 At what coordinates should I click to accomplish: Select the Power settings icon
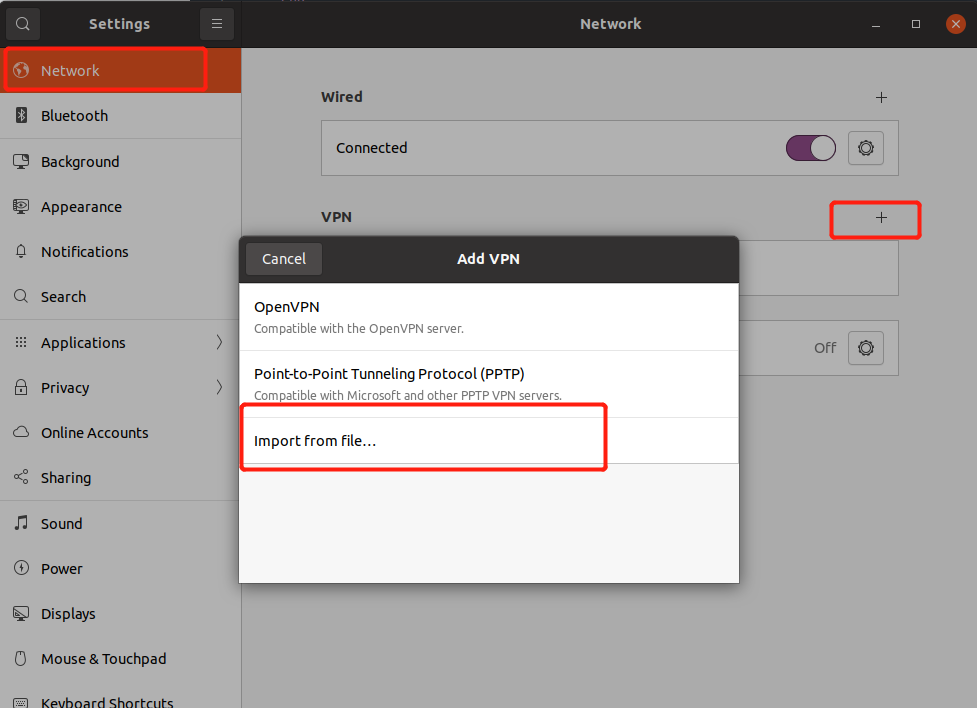[x=20, y=568]
